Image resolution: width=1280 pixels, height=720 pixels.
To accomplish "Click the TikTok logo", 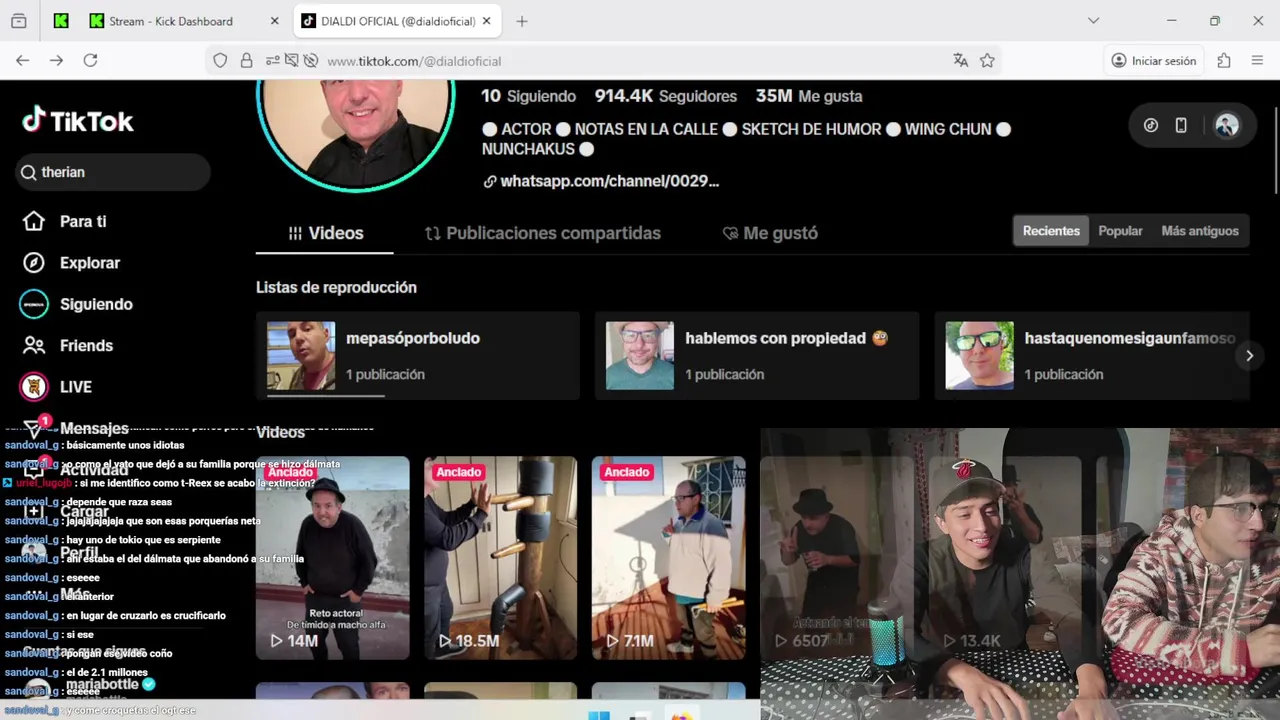I will pos(78,121).
